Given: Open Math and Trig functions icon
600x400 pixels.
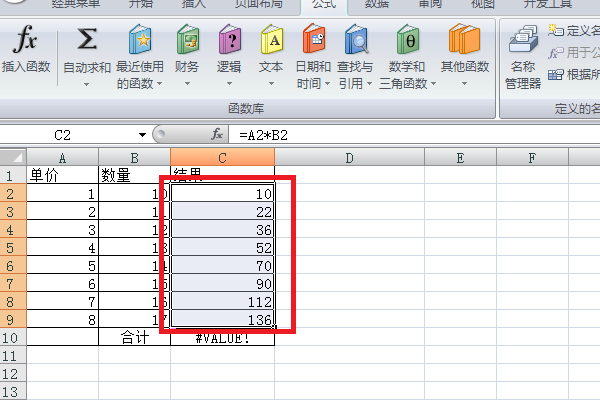Looking at the screenshot, I should point(408,39).
